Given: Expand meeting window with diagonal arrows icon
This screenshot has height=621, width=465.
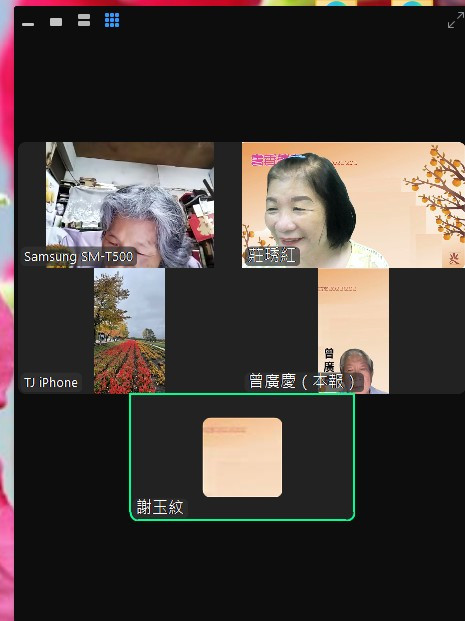Looking at the screenshot, I should pyautogui.click(x=455, y=20).
